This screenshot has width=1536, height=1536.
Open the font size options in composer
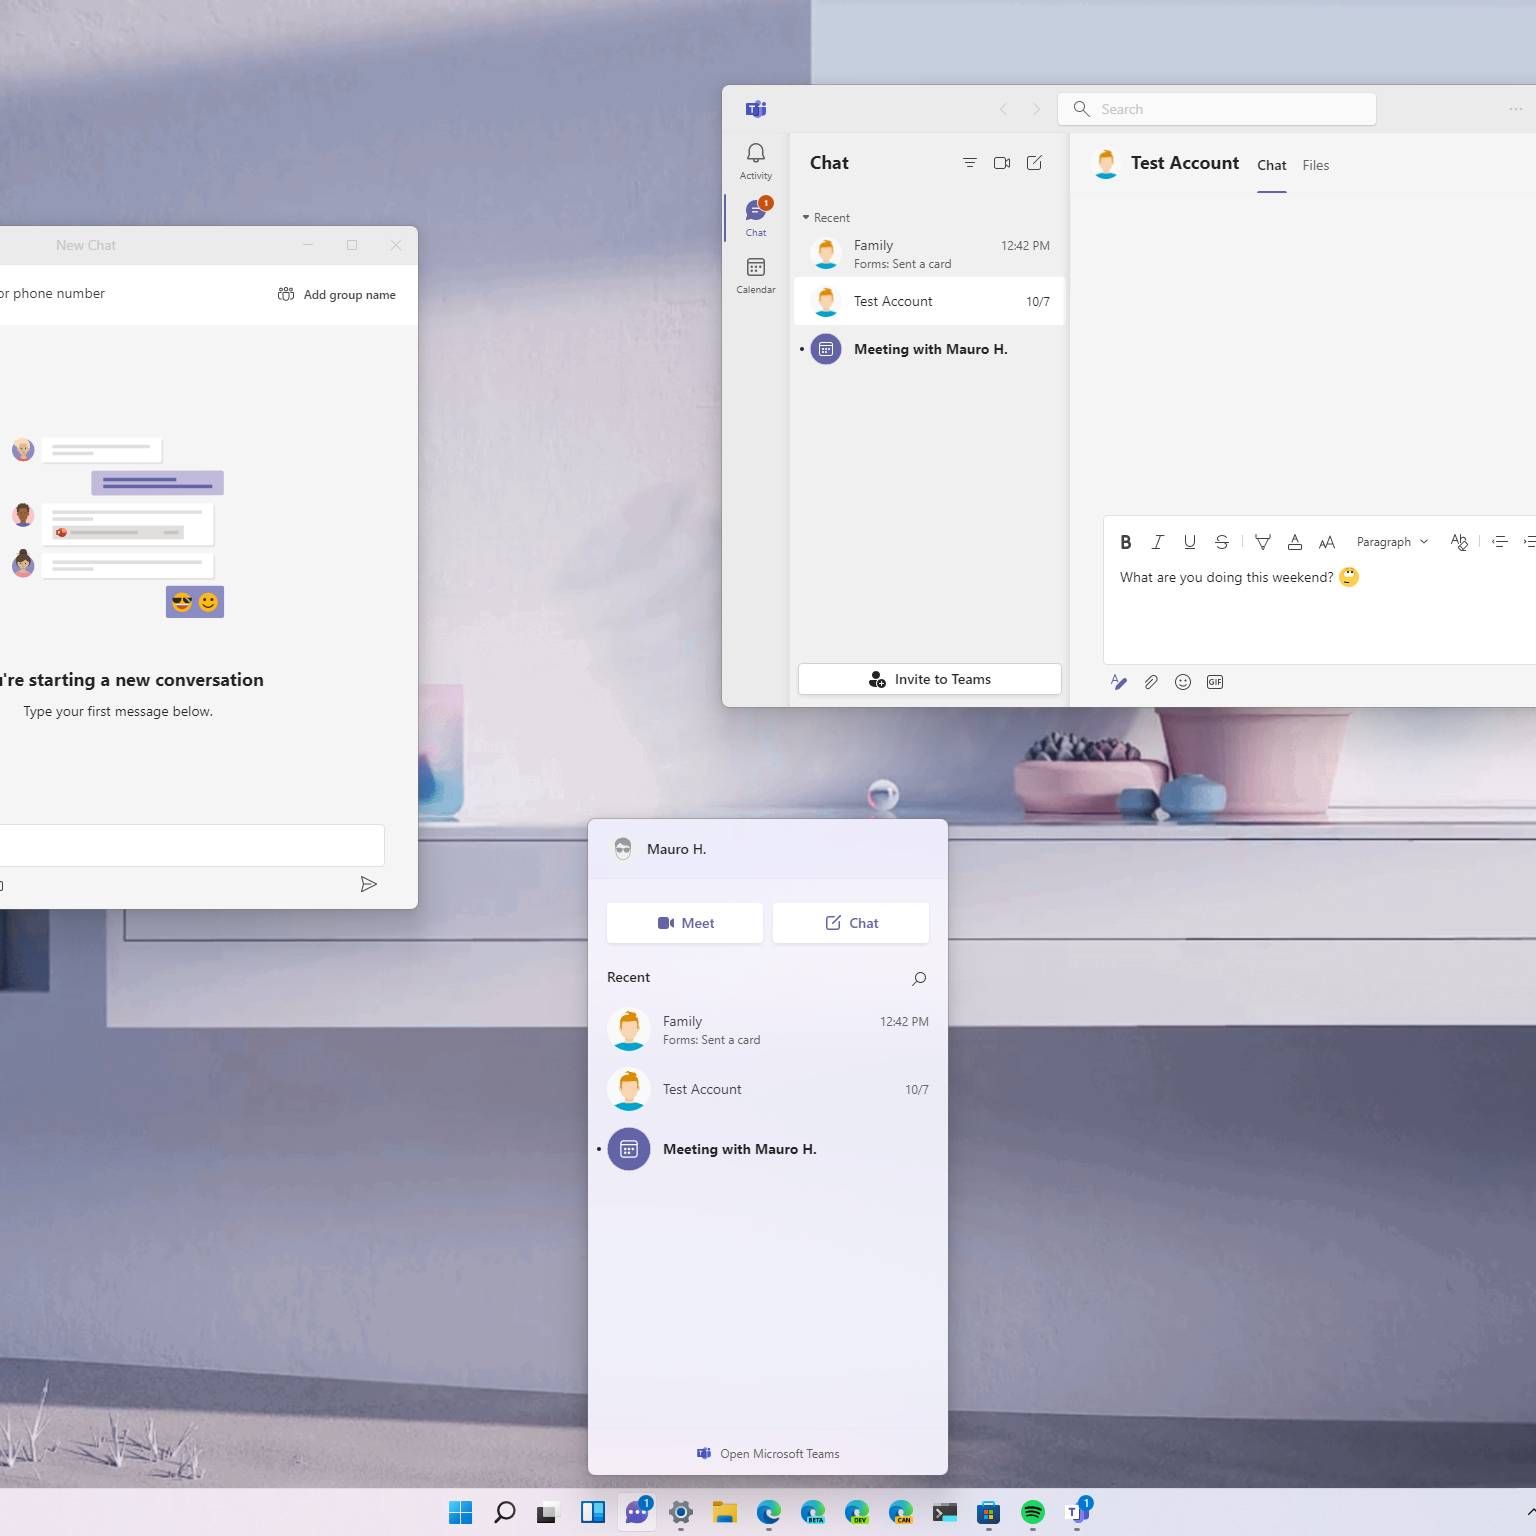pyautogui.click(x=1326, y=542)
